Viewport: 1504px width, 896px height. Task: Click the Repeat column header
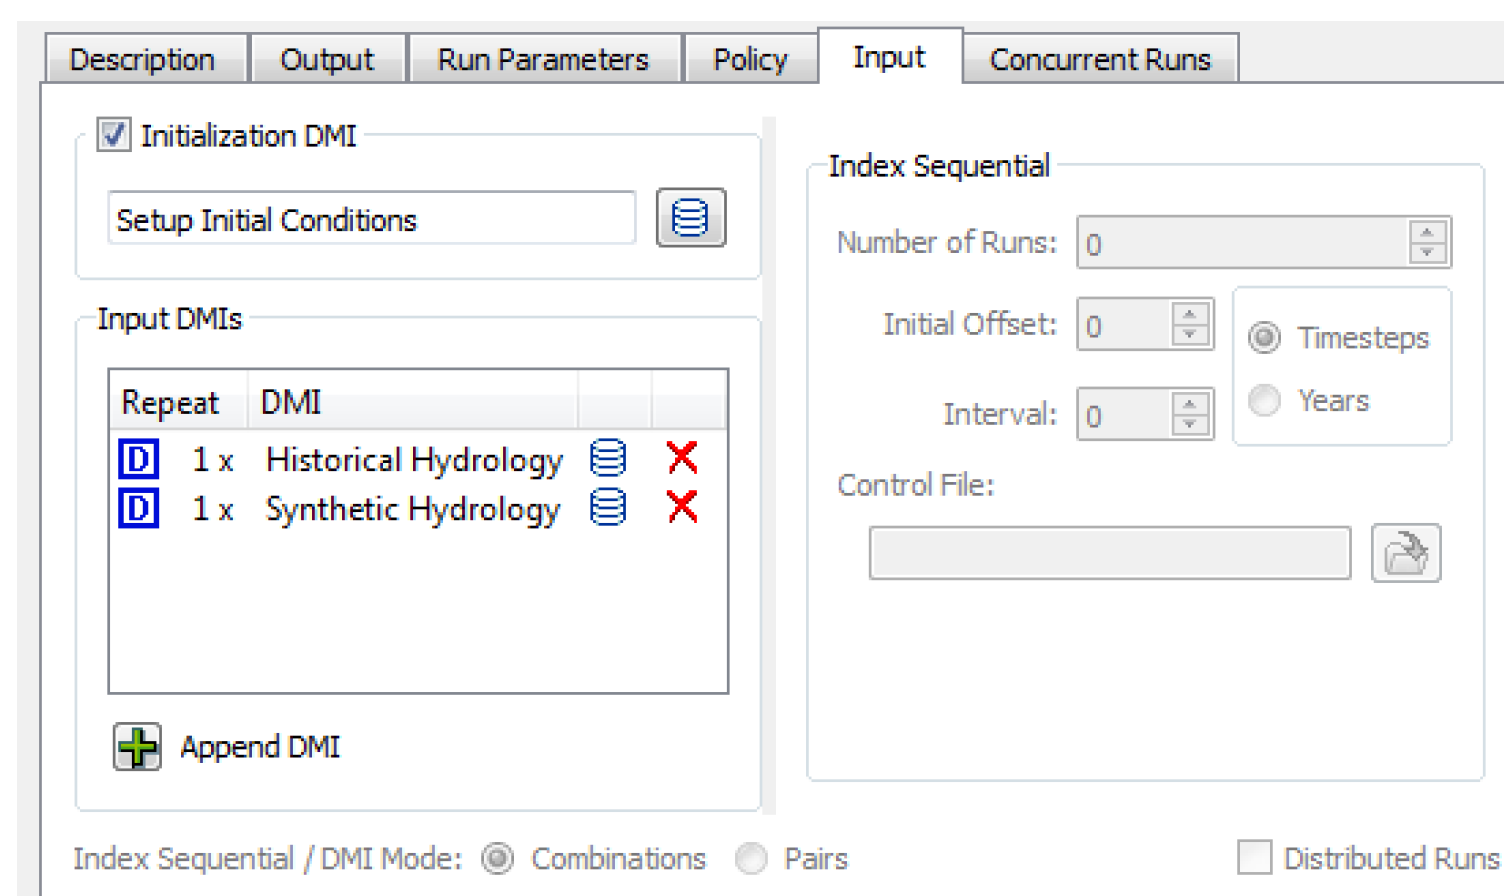170,402
